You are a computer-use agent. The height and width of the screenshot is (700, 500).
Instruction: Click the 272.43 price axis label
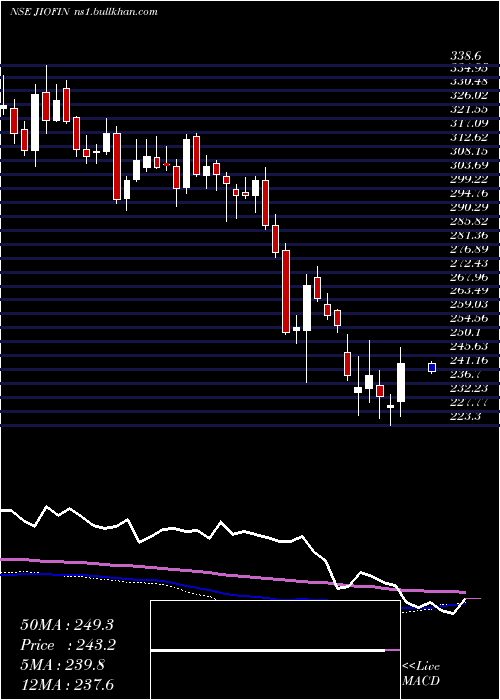(x=468, y=263)
